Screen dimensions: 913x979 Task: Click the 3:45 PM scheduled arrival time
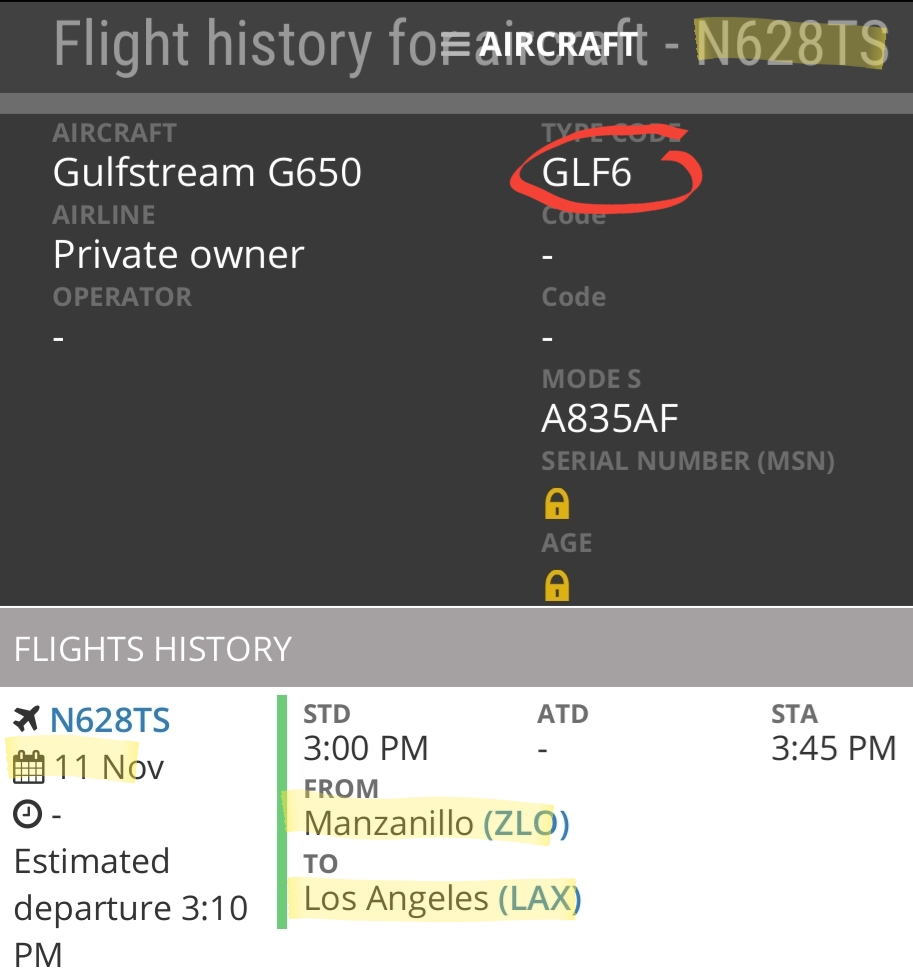coord(833,748)
